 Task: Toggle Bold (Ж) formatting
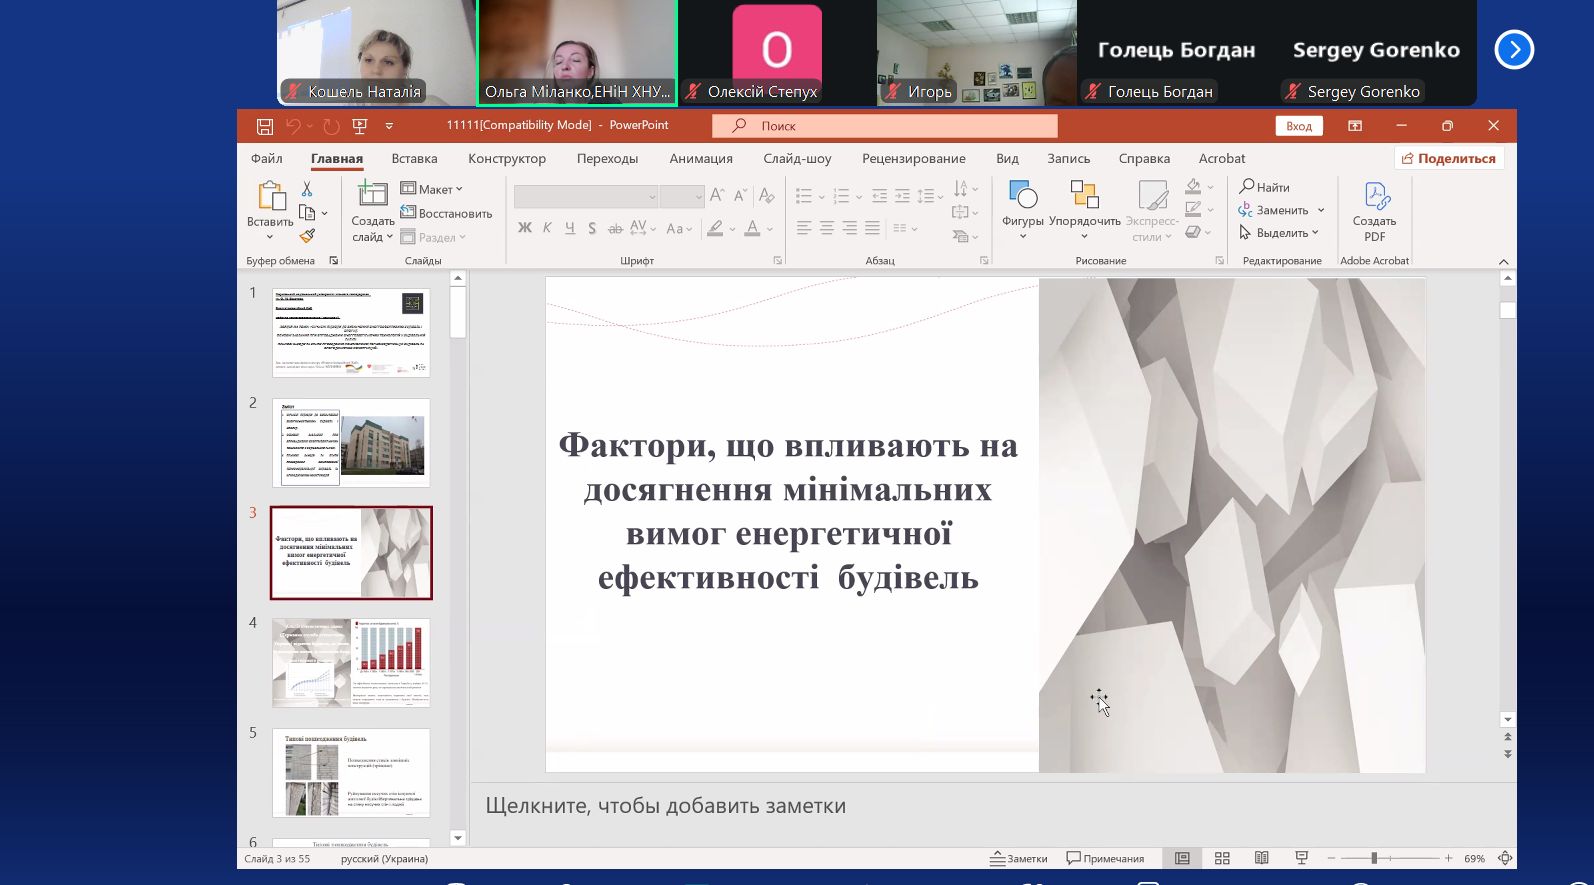(525, 228)
